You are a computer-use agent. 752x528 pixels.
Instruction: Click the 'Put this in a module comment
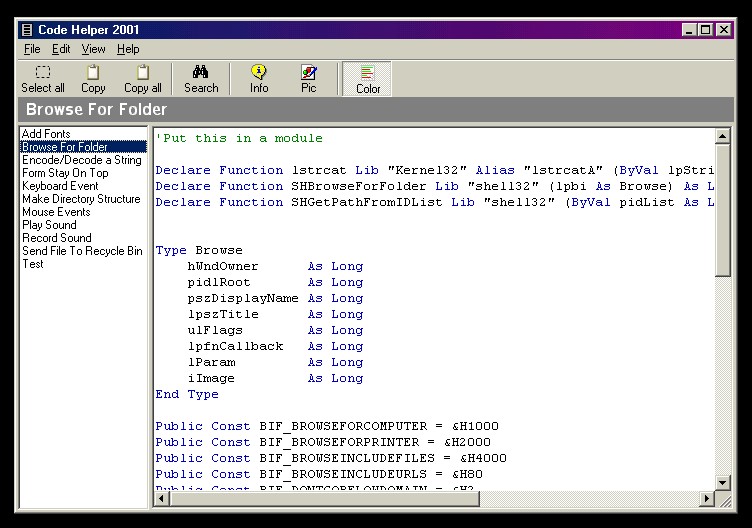239,139
